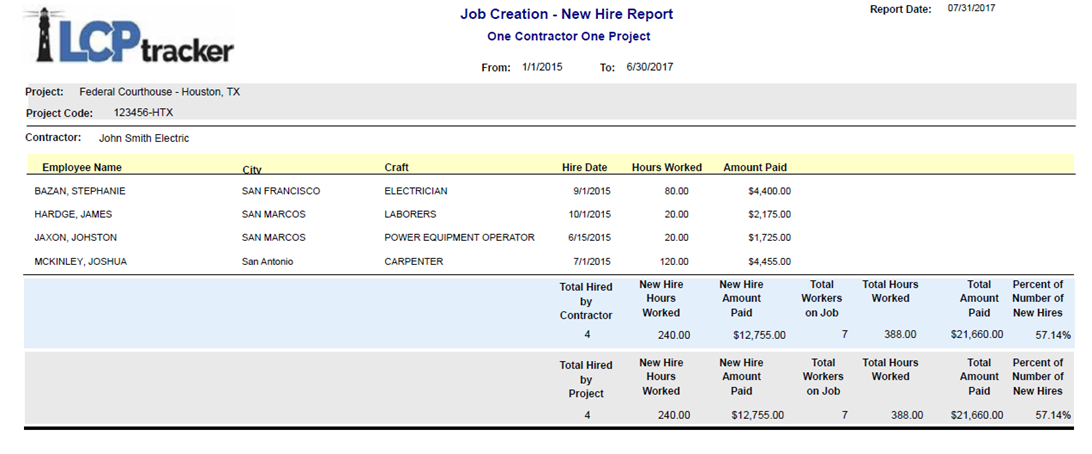Select hire date 6/15/2015
1092x454 pixels.
click(x=589, y=237)
